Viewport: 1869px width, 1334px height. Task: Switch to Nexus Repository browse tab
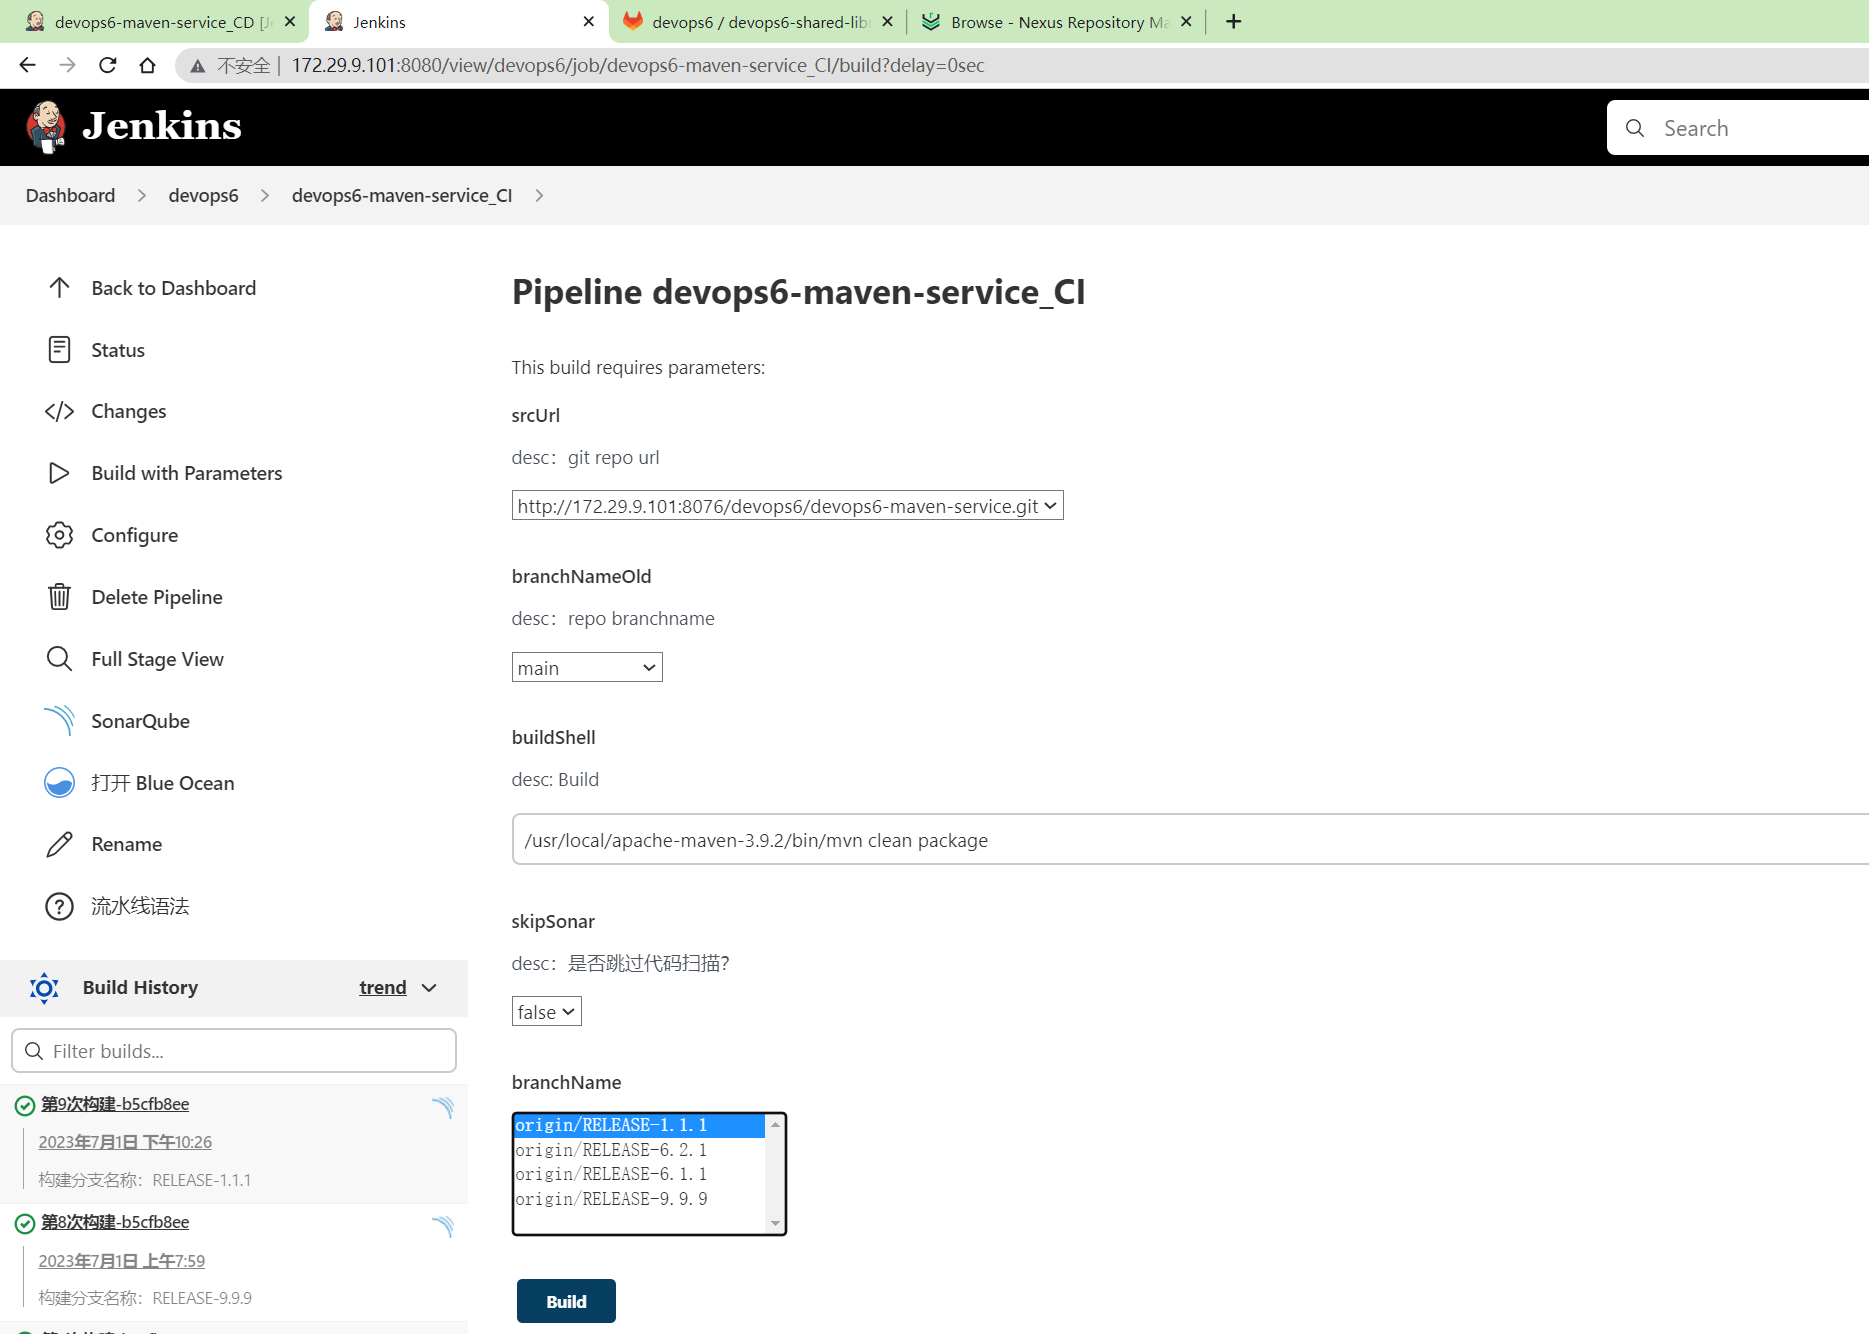1058,22
